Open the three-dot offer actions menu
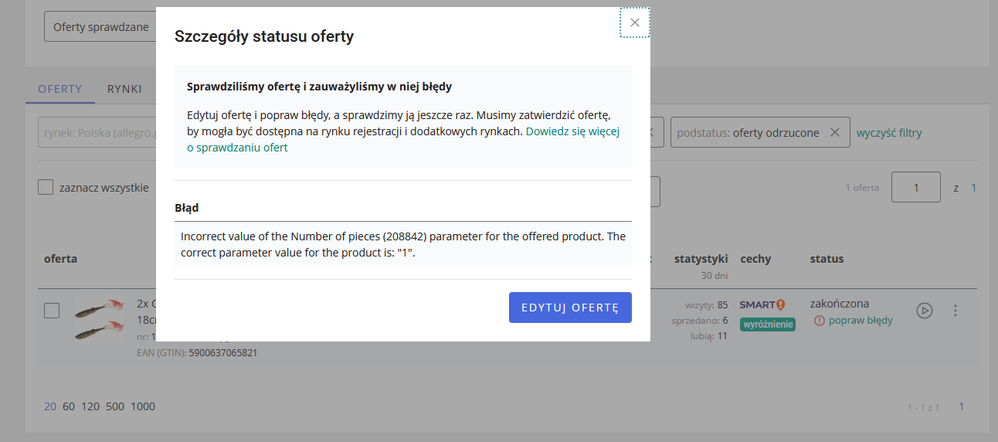 [955, 310]
